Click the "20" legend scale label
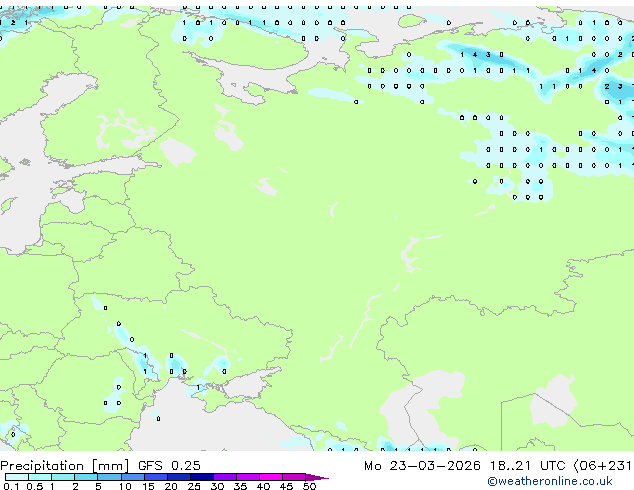 (x=171, y=486)
